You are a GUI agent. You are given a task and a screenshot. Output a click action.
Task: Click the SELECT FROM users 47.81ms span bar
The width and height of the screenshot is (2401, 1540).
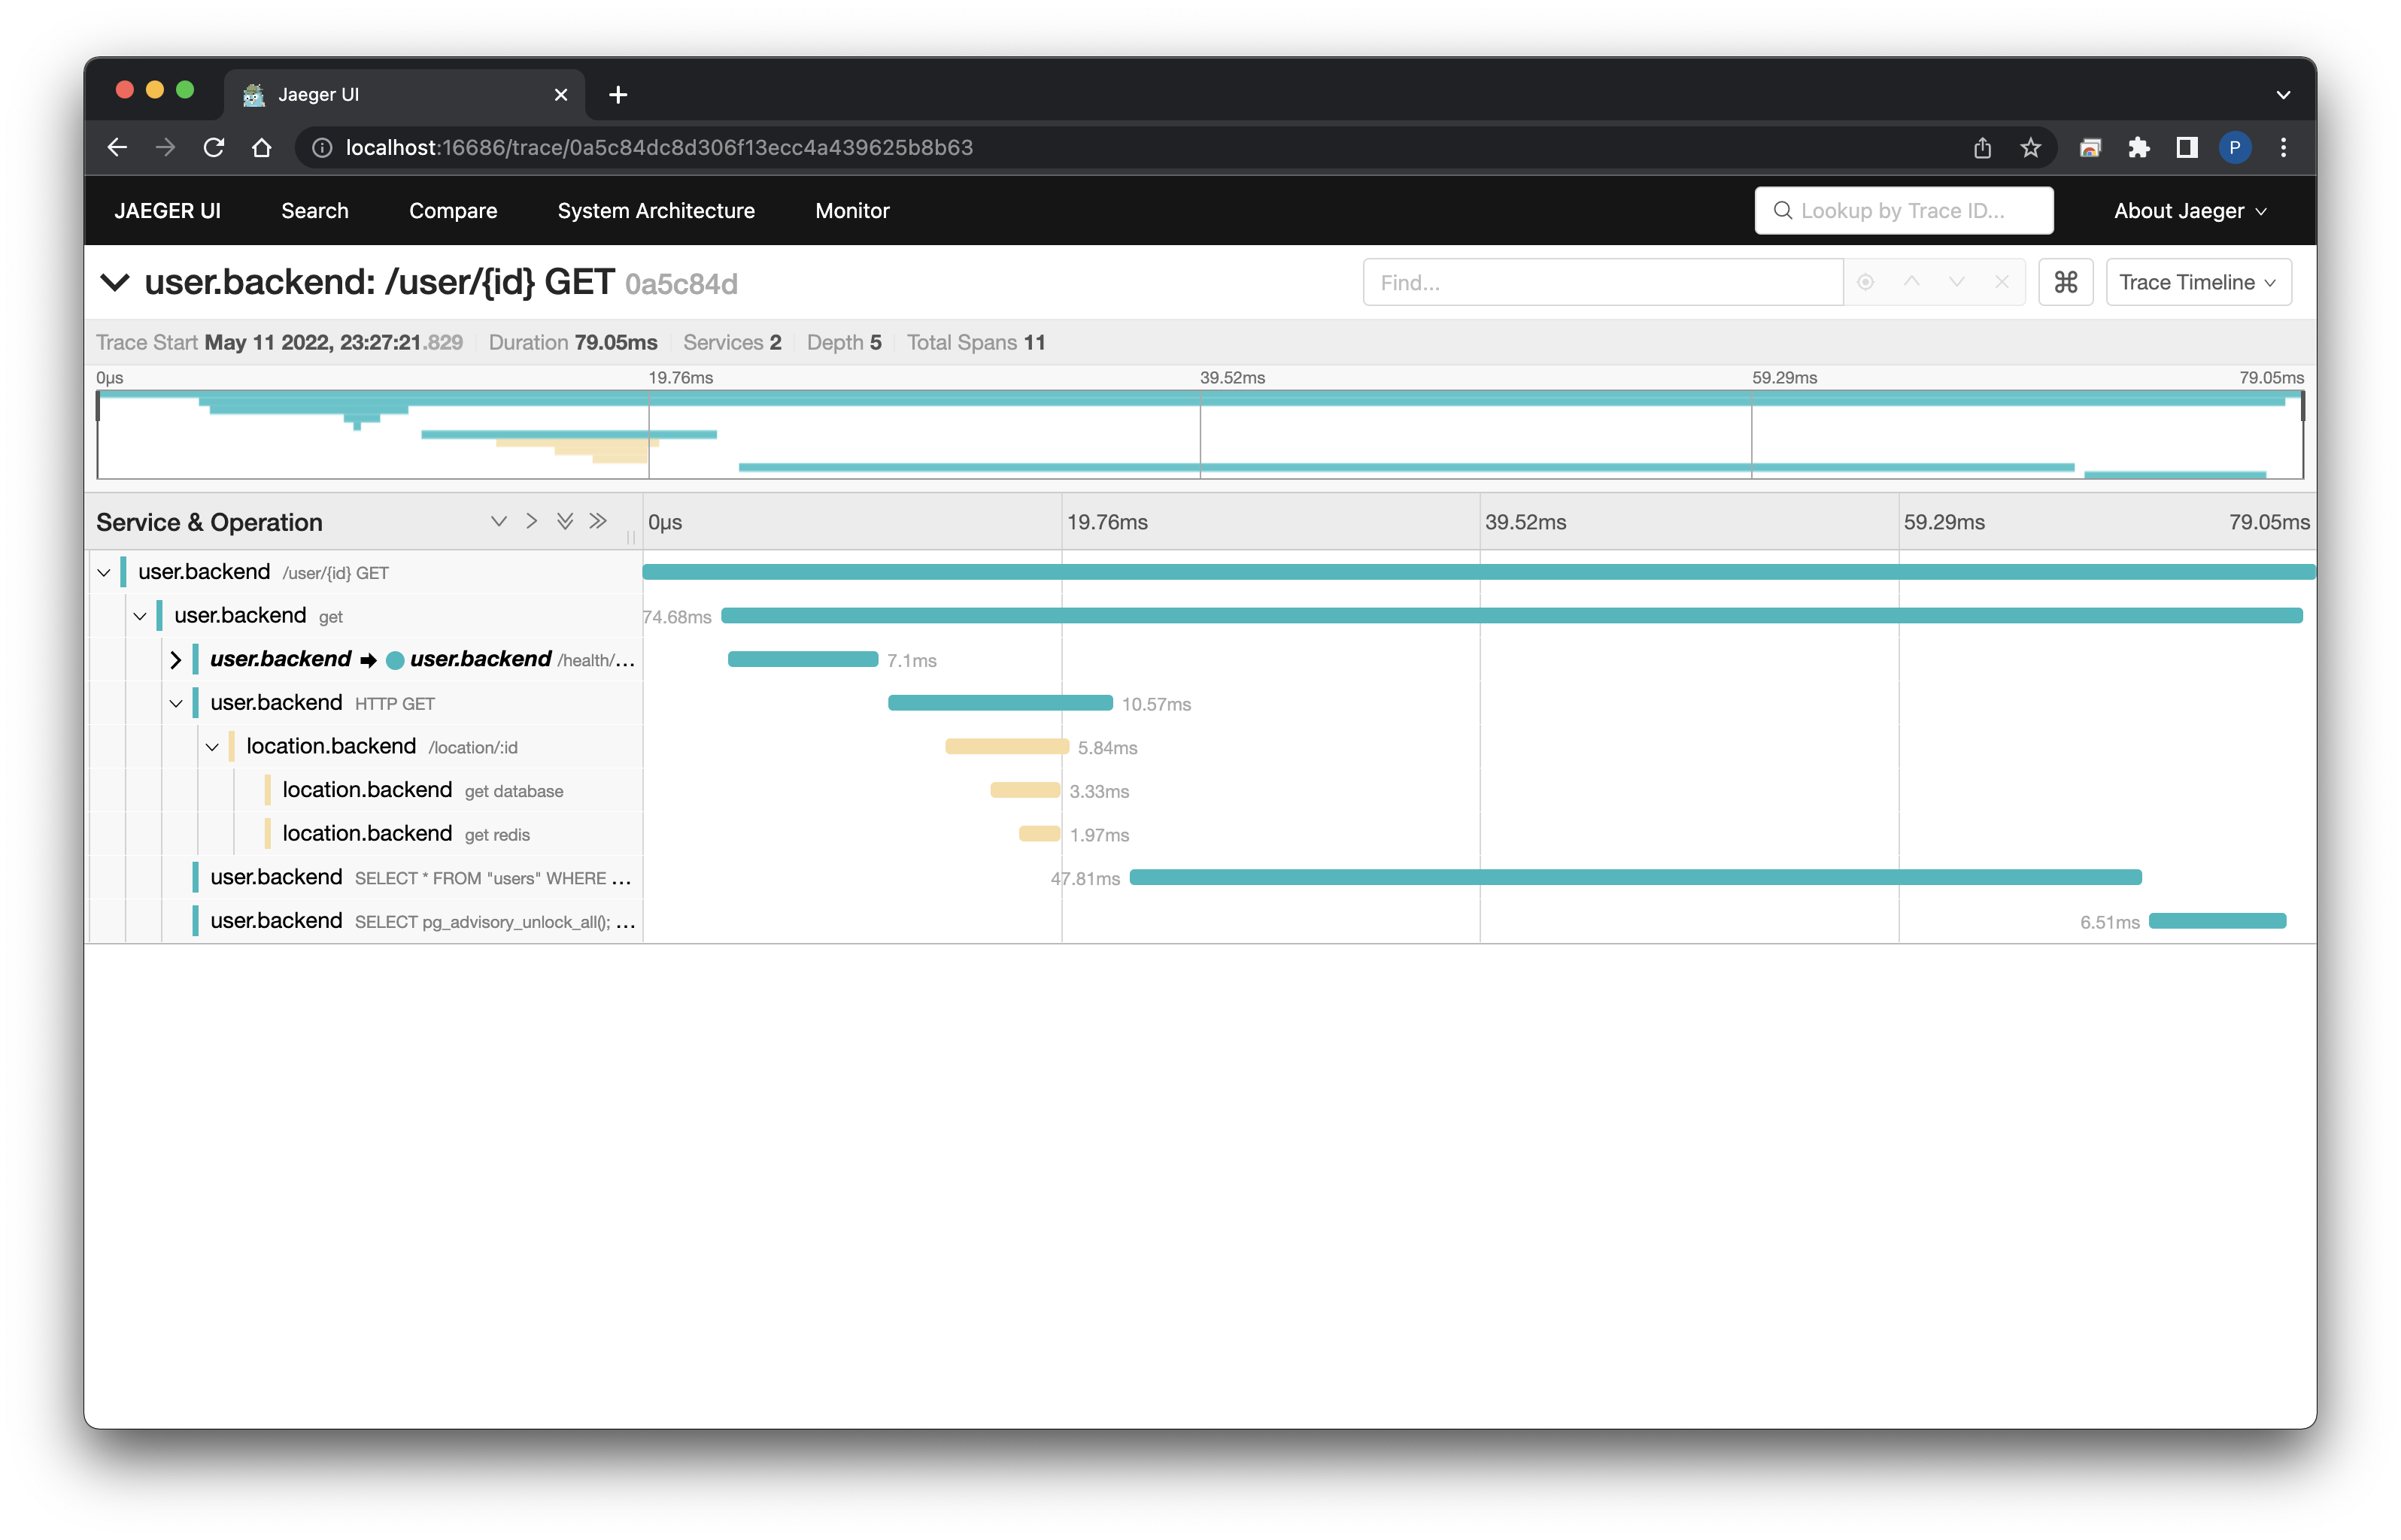click(1634, 877)
